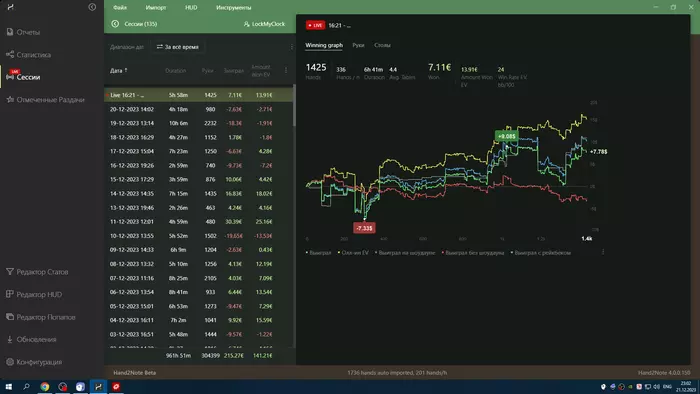Select session 14-12-2023 14:35
This screenshot has width=700, height=394.
(199, 194)
